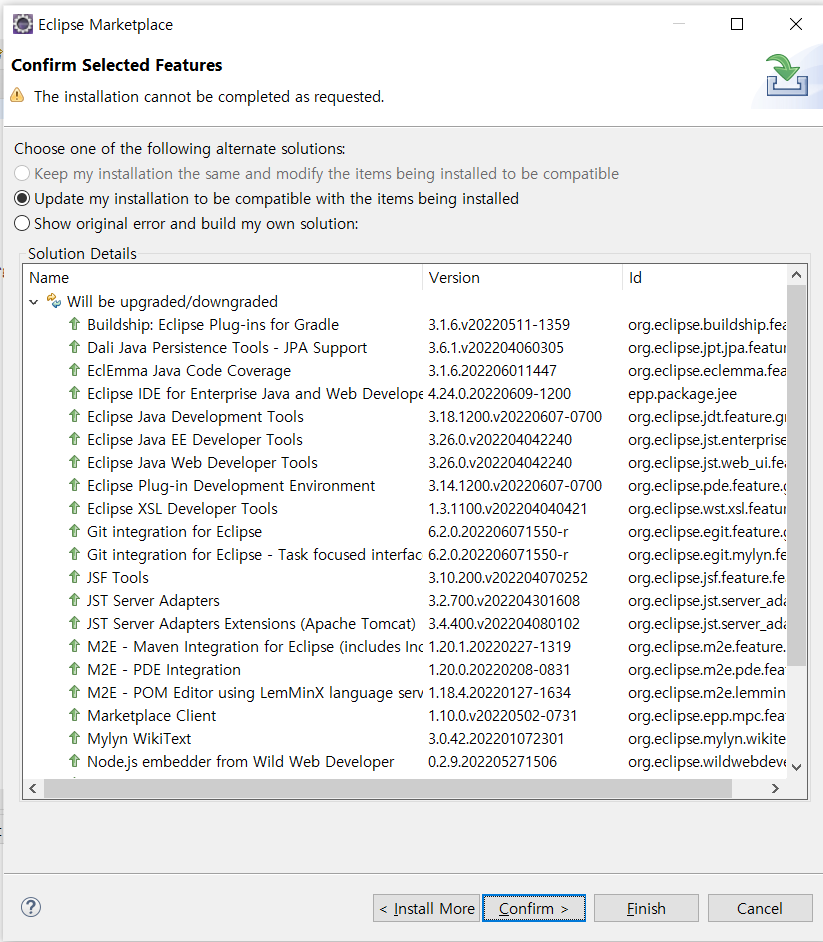Click the horizontal scrollbar thumb in Solution Details
This screenshot has height=942, width=823.
388,788
